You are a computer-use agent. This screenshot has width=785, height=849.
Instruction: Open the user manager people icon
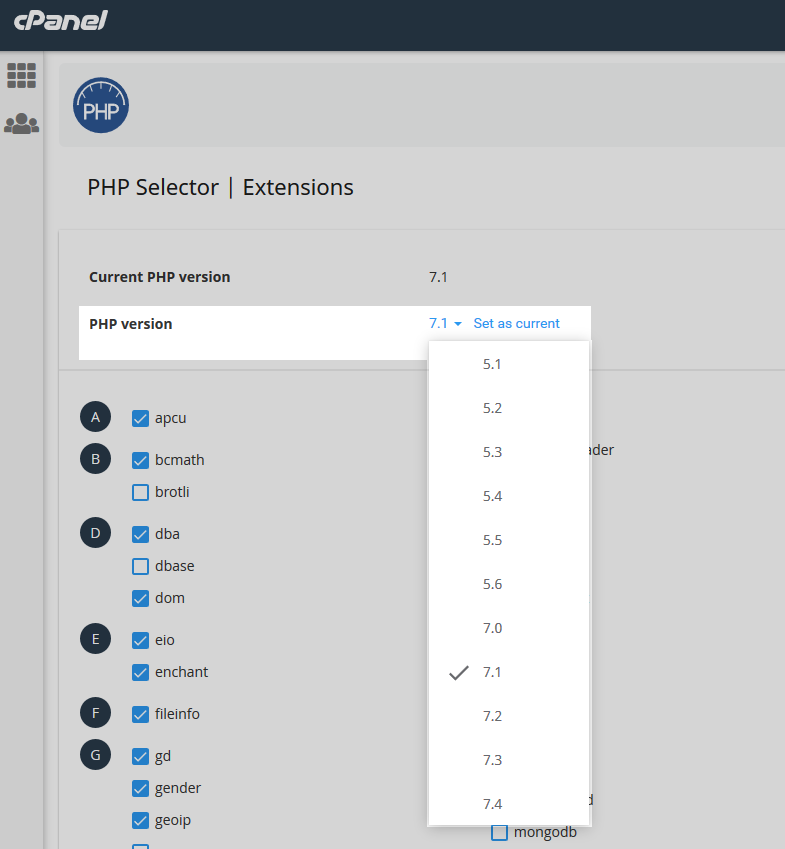coord(22,123)
